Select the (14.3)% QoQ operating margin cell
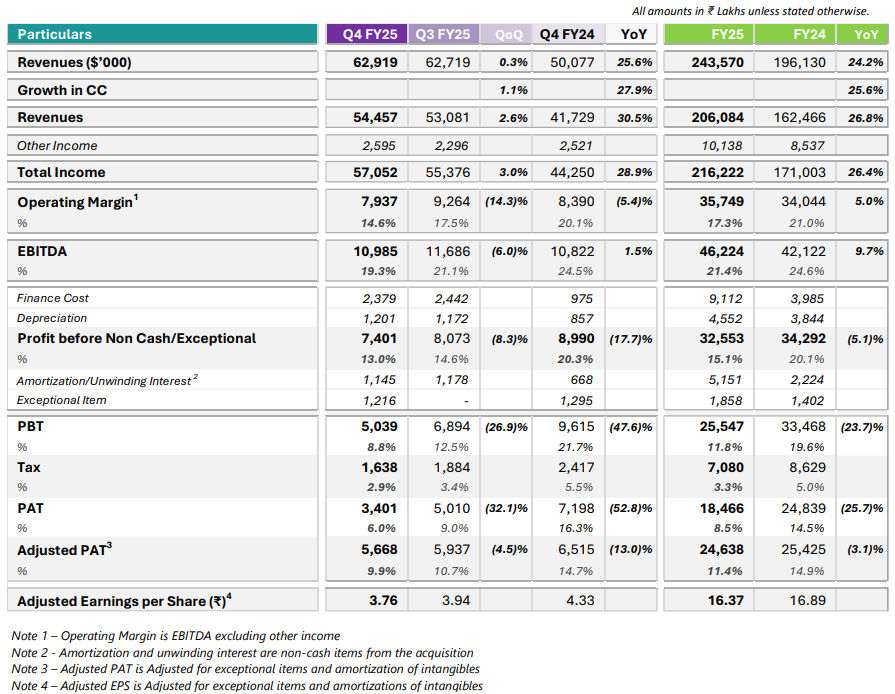The image size is (895, 694). pos(506,201)
